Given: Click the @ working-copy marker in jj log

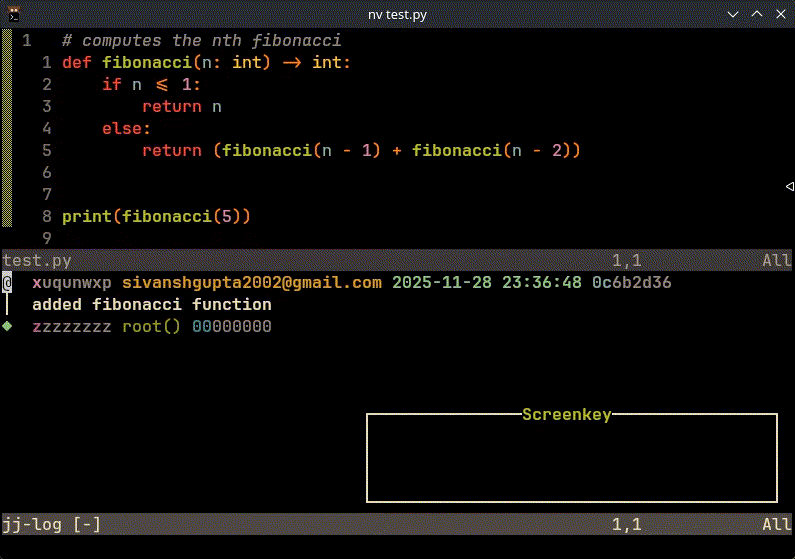Looking at the screenshot, I should 7,283.
